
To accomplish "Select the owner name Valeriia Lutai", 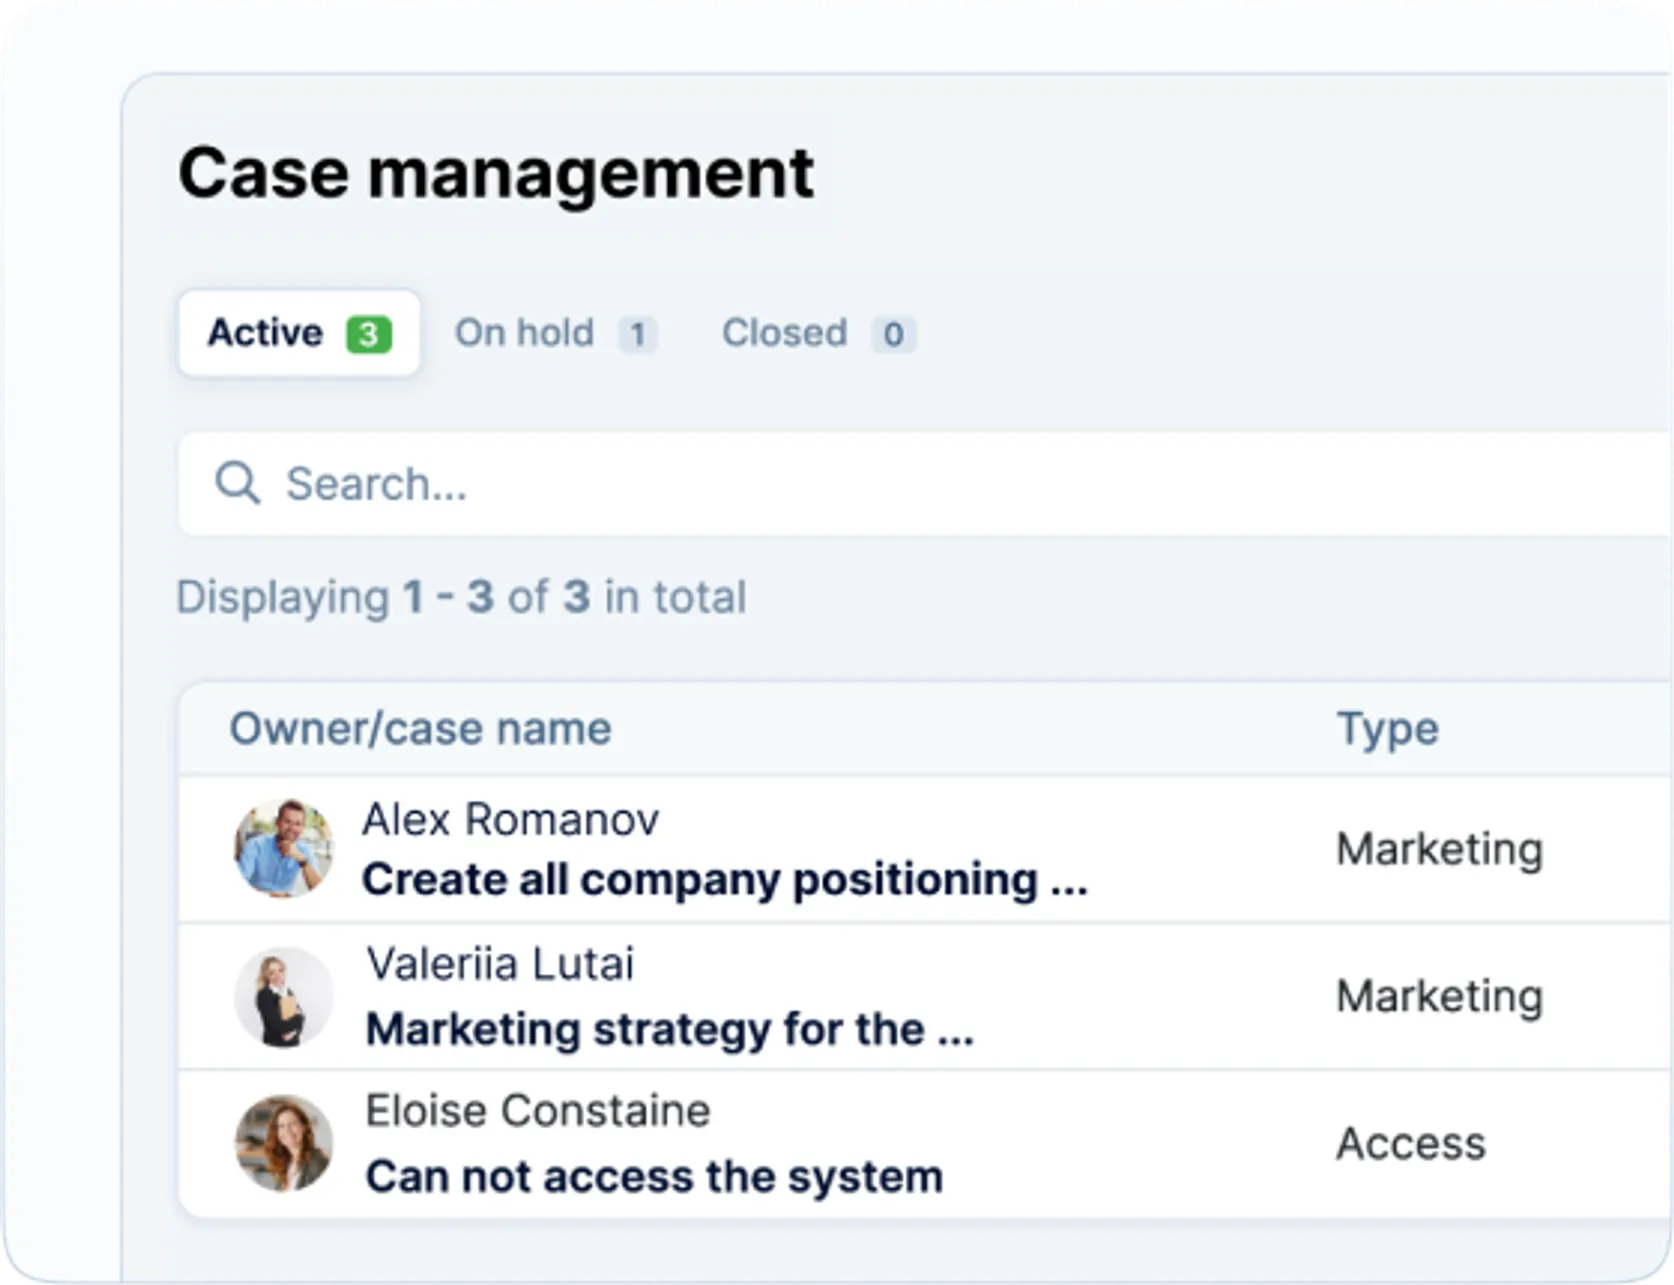I will click(x=500, y=964).
